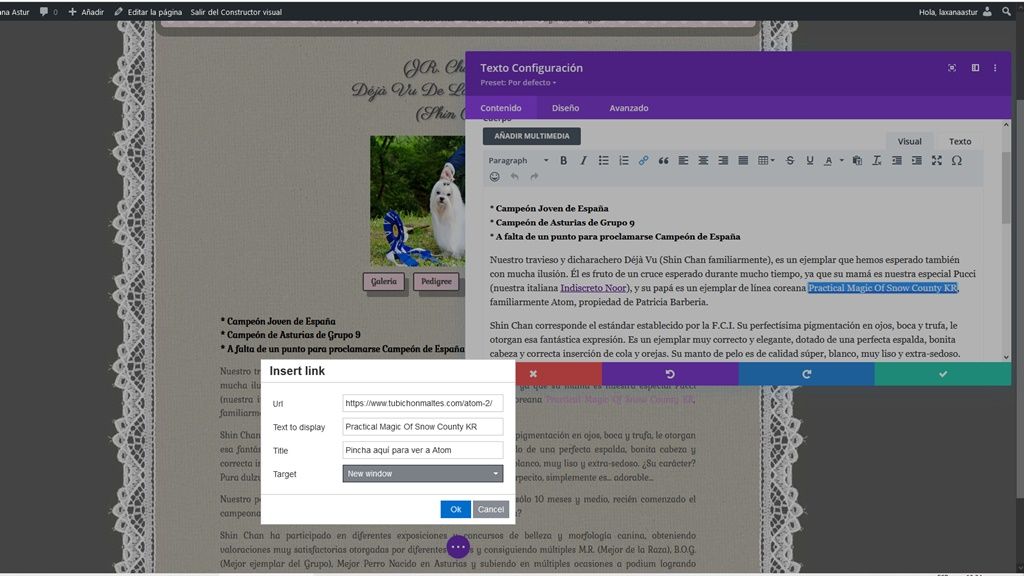Click the blue redo button in modal footer
Screen dimensions: 1024x576
pos(807,374)
